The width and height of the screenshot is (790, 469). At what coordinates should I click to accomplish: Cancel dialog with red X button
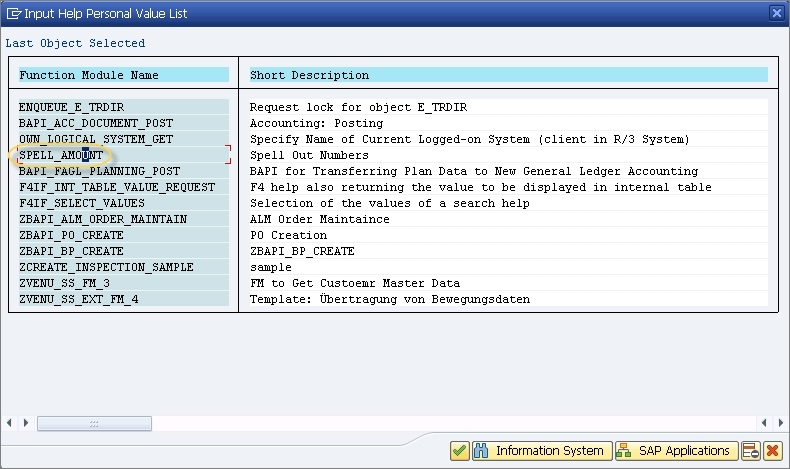point(772,450)
